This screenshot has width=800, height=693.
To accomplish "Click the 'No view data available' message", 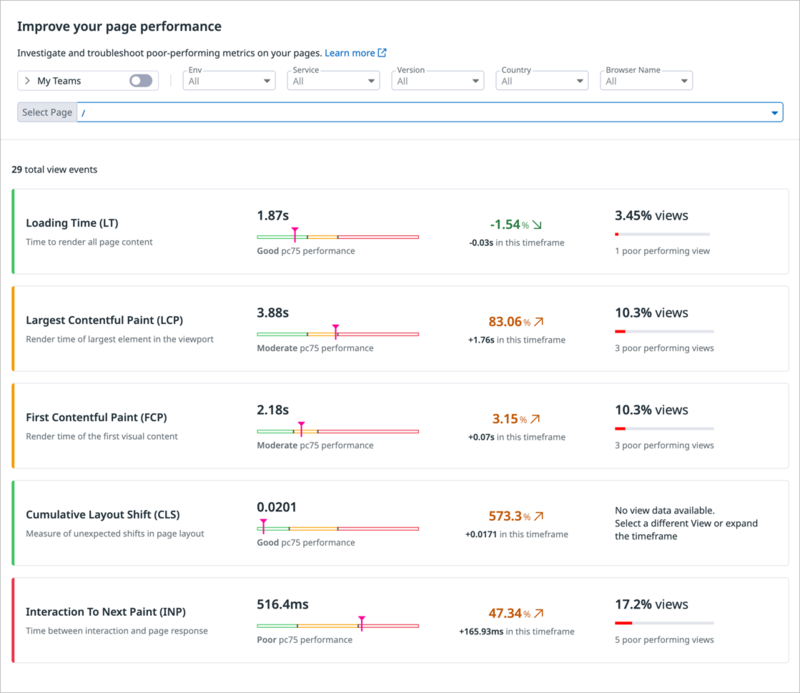I will point(686,523).
